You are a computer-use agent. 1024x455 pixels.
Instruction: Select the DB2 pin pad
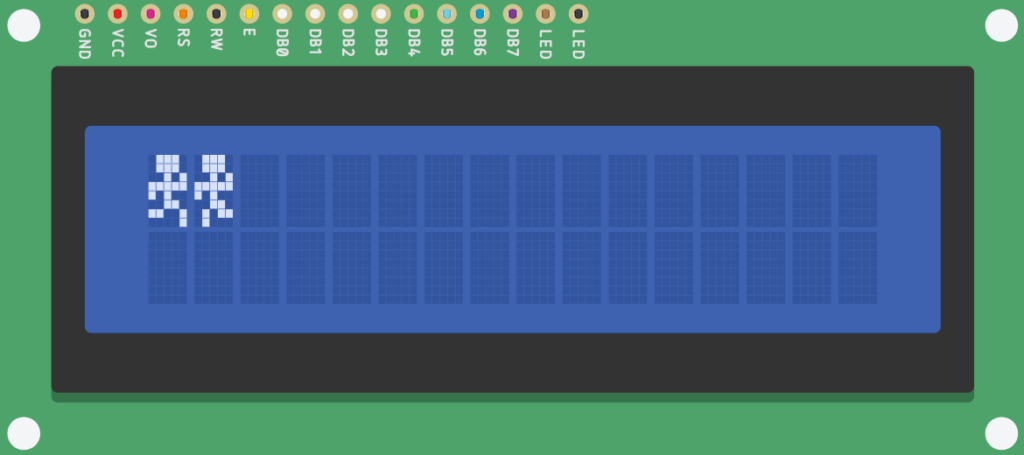(348, 14)
